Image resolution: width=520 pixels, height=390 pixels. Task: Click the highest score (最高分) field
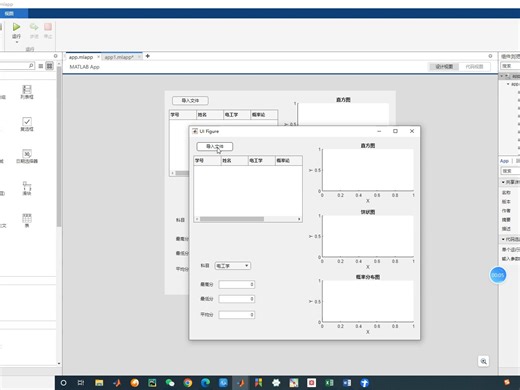click(x=237, y=284)
